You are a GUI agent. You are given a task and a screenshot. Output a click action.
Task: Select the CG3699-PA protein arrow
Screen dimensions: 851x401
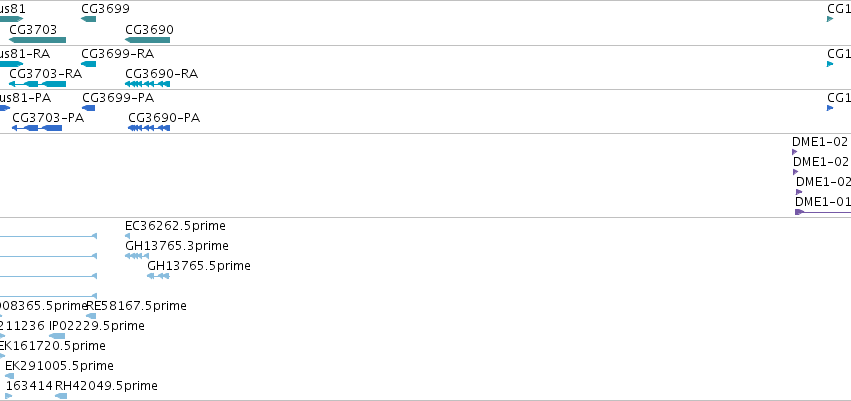click(88, 108)
